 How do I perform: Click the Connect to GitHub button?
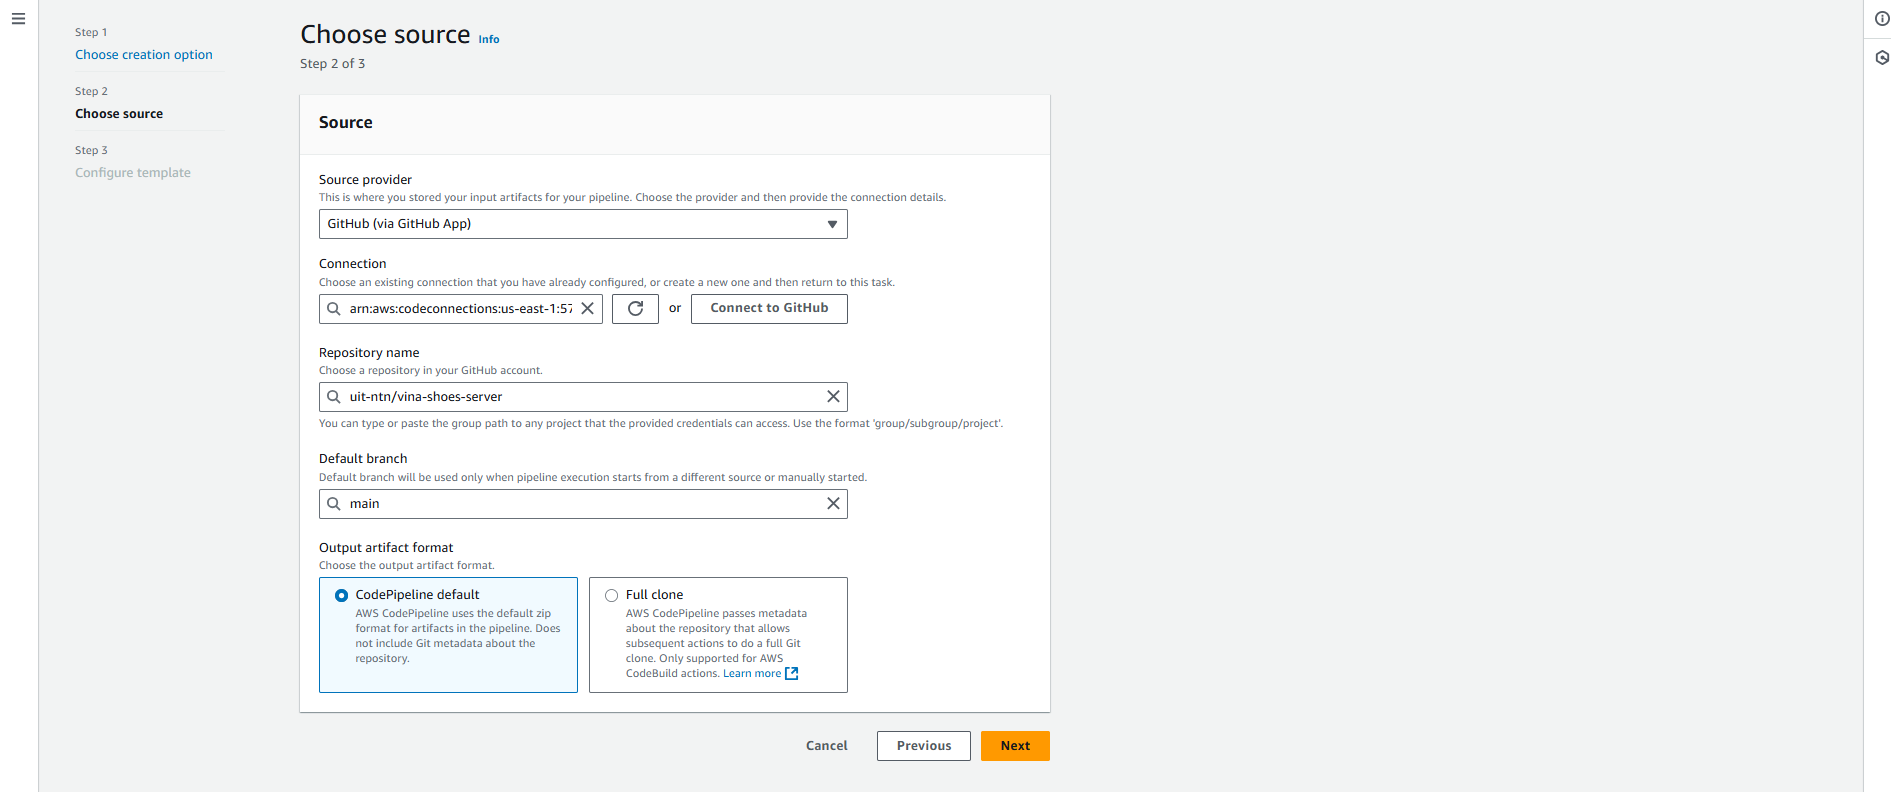(768, 309)
